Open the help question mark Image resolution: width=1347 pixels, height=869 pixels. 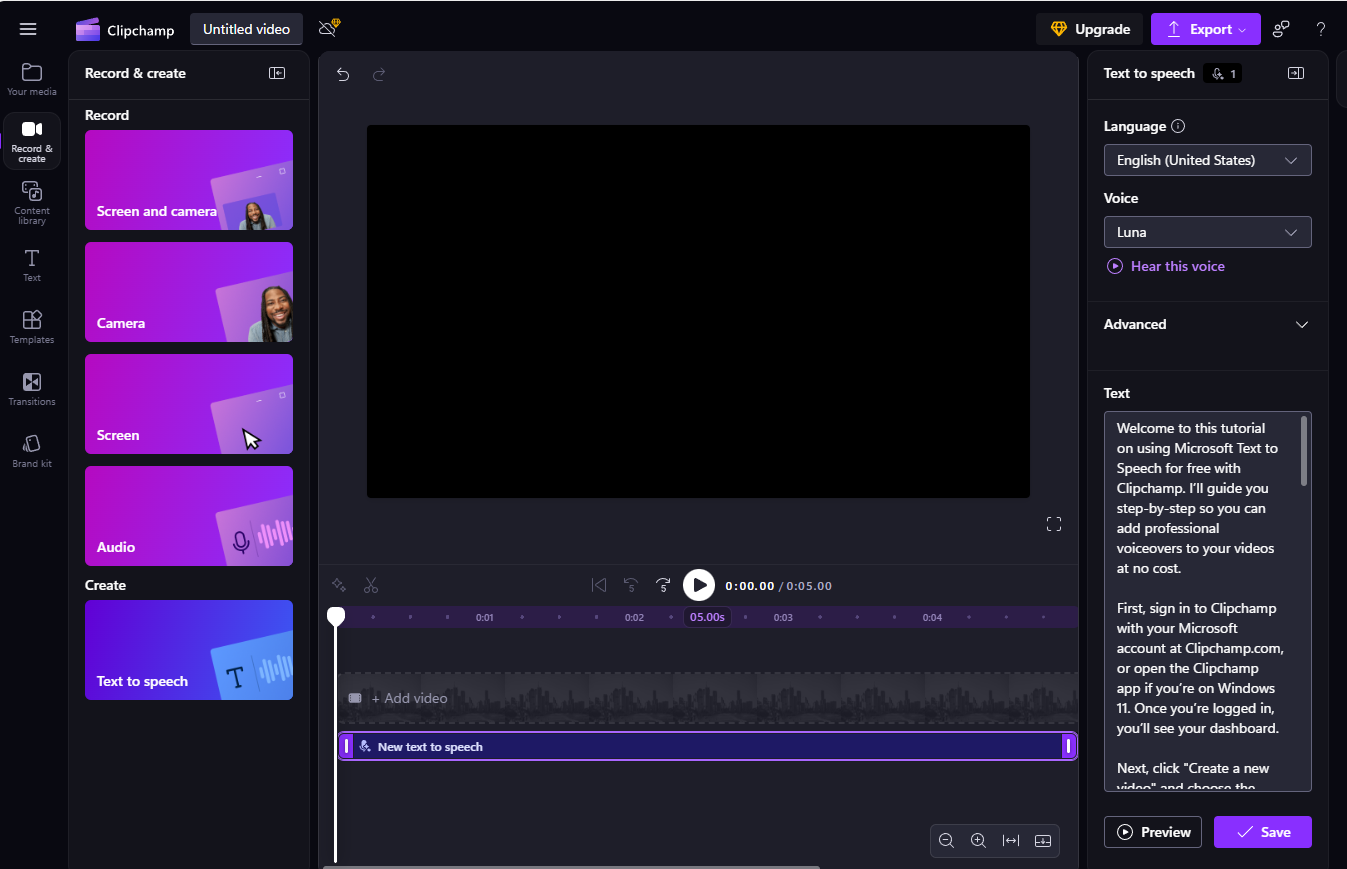(1320, 29)
